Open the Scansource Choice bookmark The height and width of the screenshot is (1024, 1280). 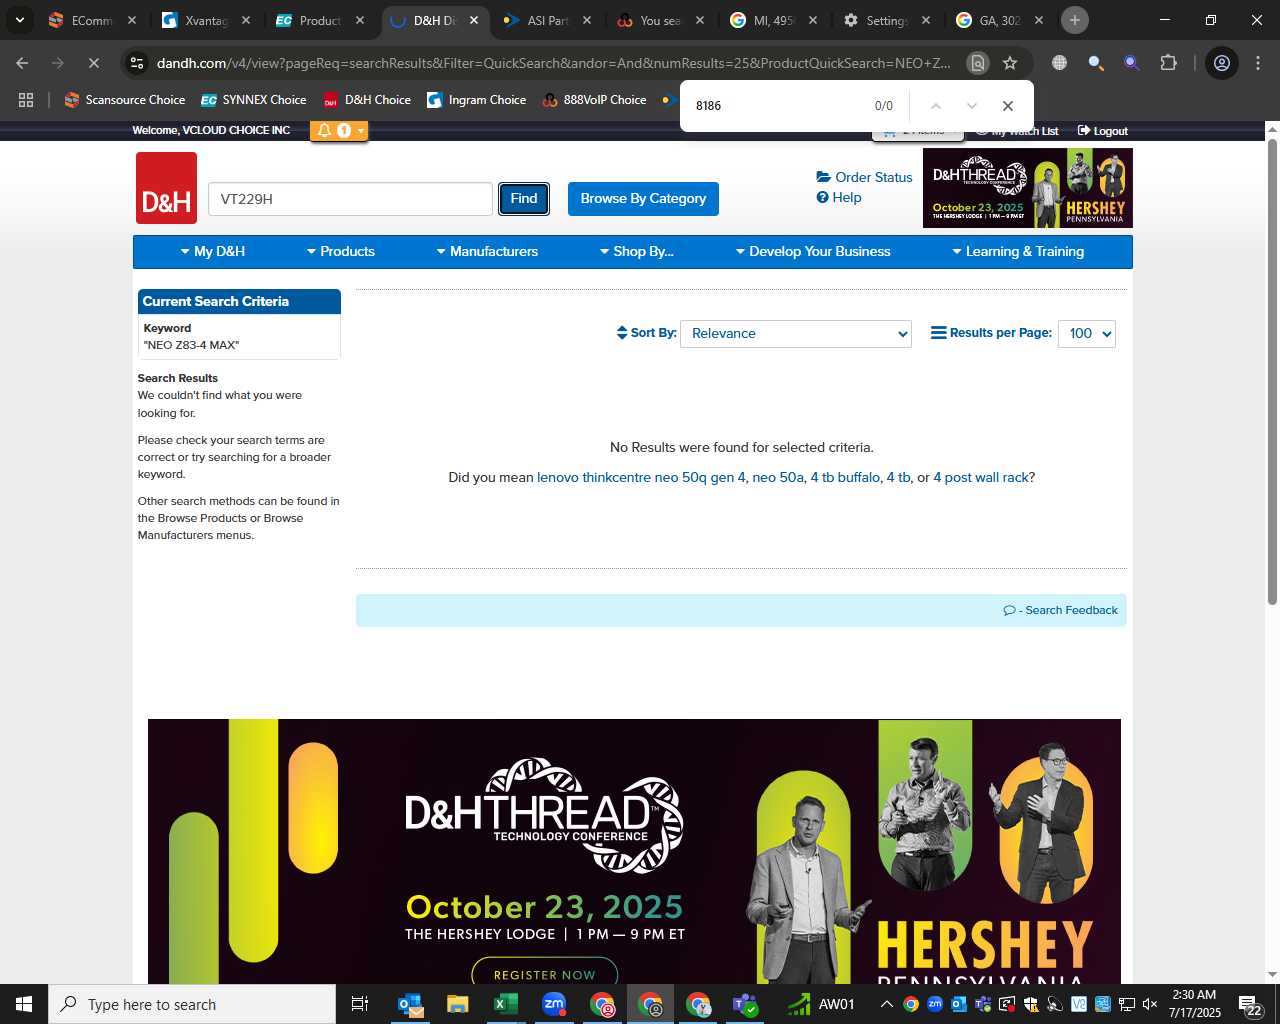tap(125, 100)
